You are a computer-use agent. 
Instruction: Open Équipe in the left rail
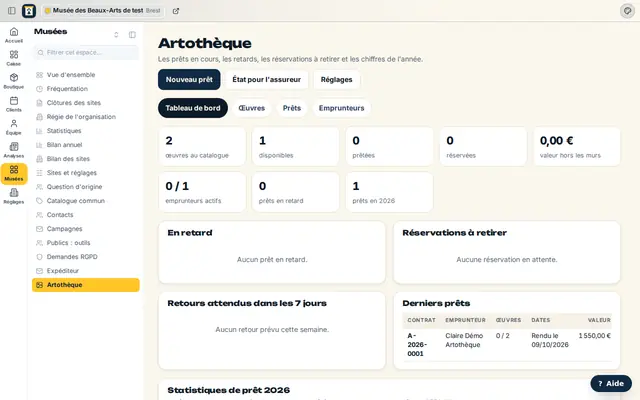tap(14, 127)
